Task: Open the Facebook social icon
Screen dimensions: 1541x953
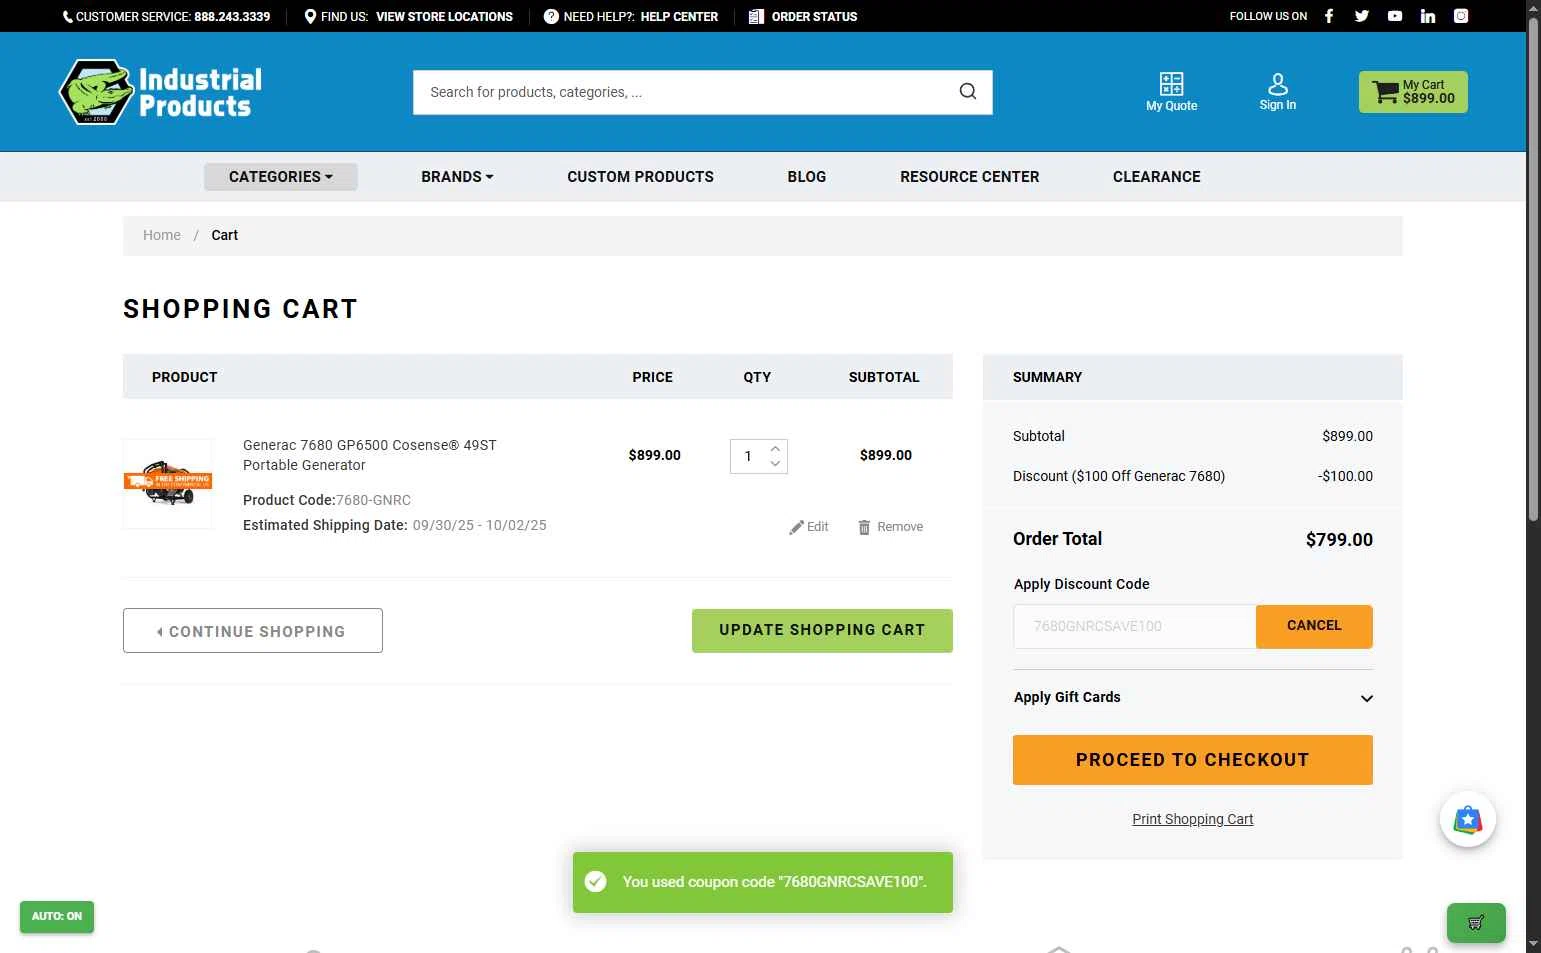Action: pyautogui.click(x=1329, y=16)
